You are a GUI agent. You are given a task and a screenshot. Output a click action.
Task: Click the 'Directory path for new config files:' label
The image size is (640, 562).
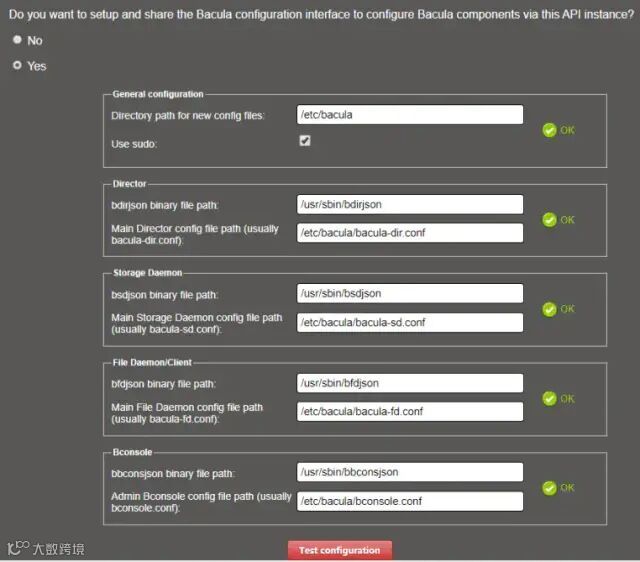tap(188, 116)
